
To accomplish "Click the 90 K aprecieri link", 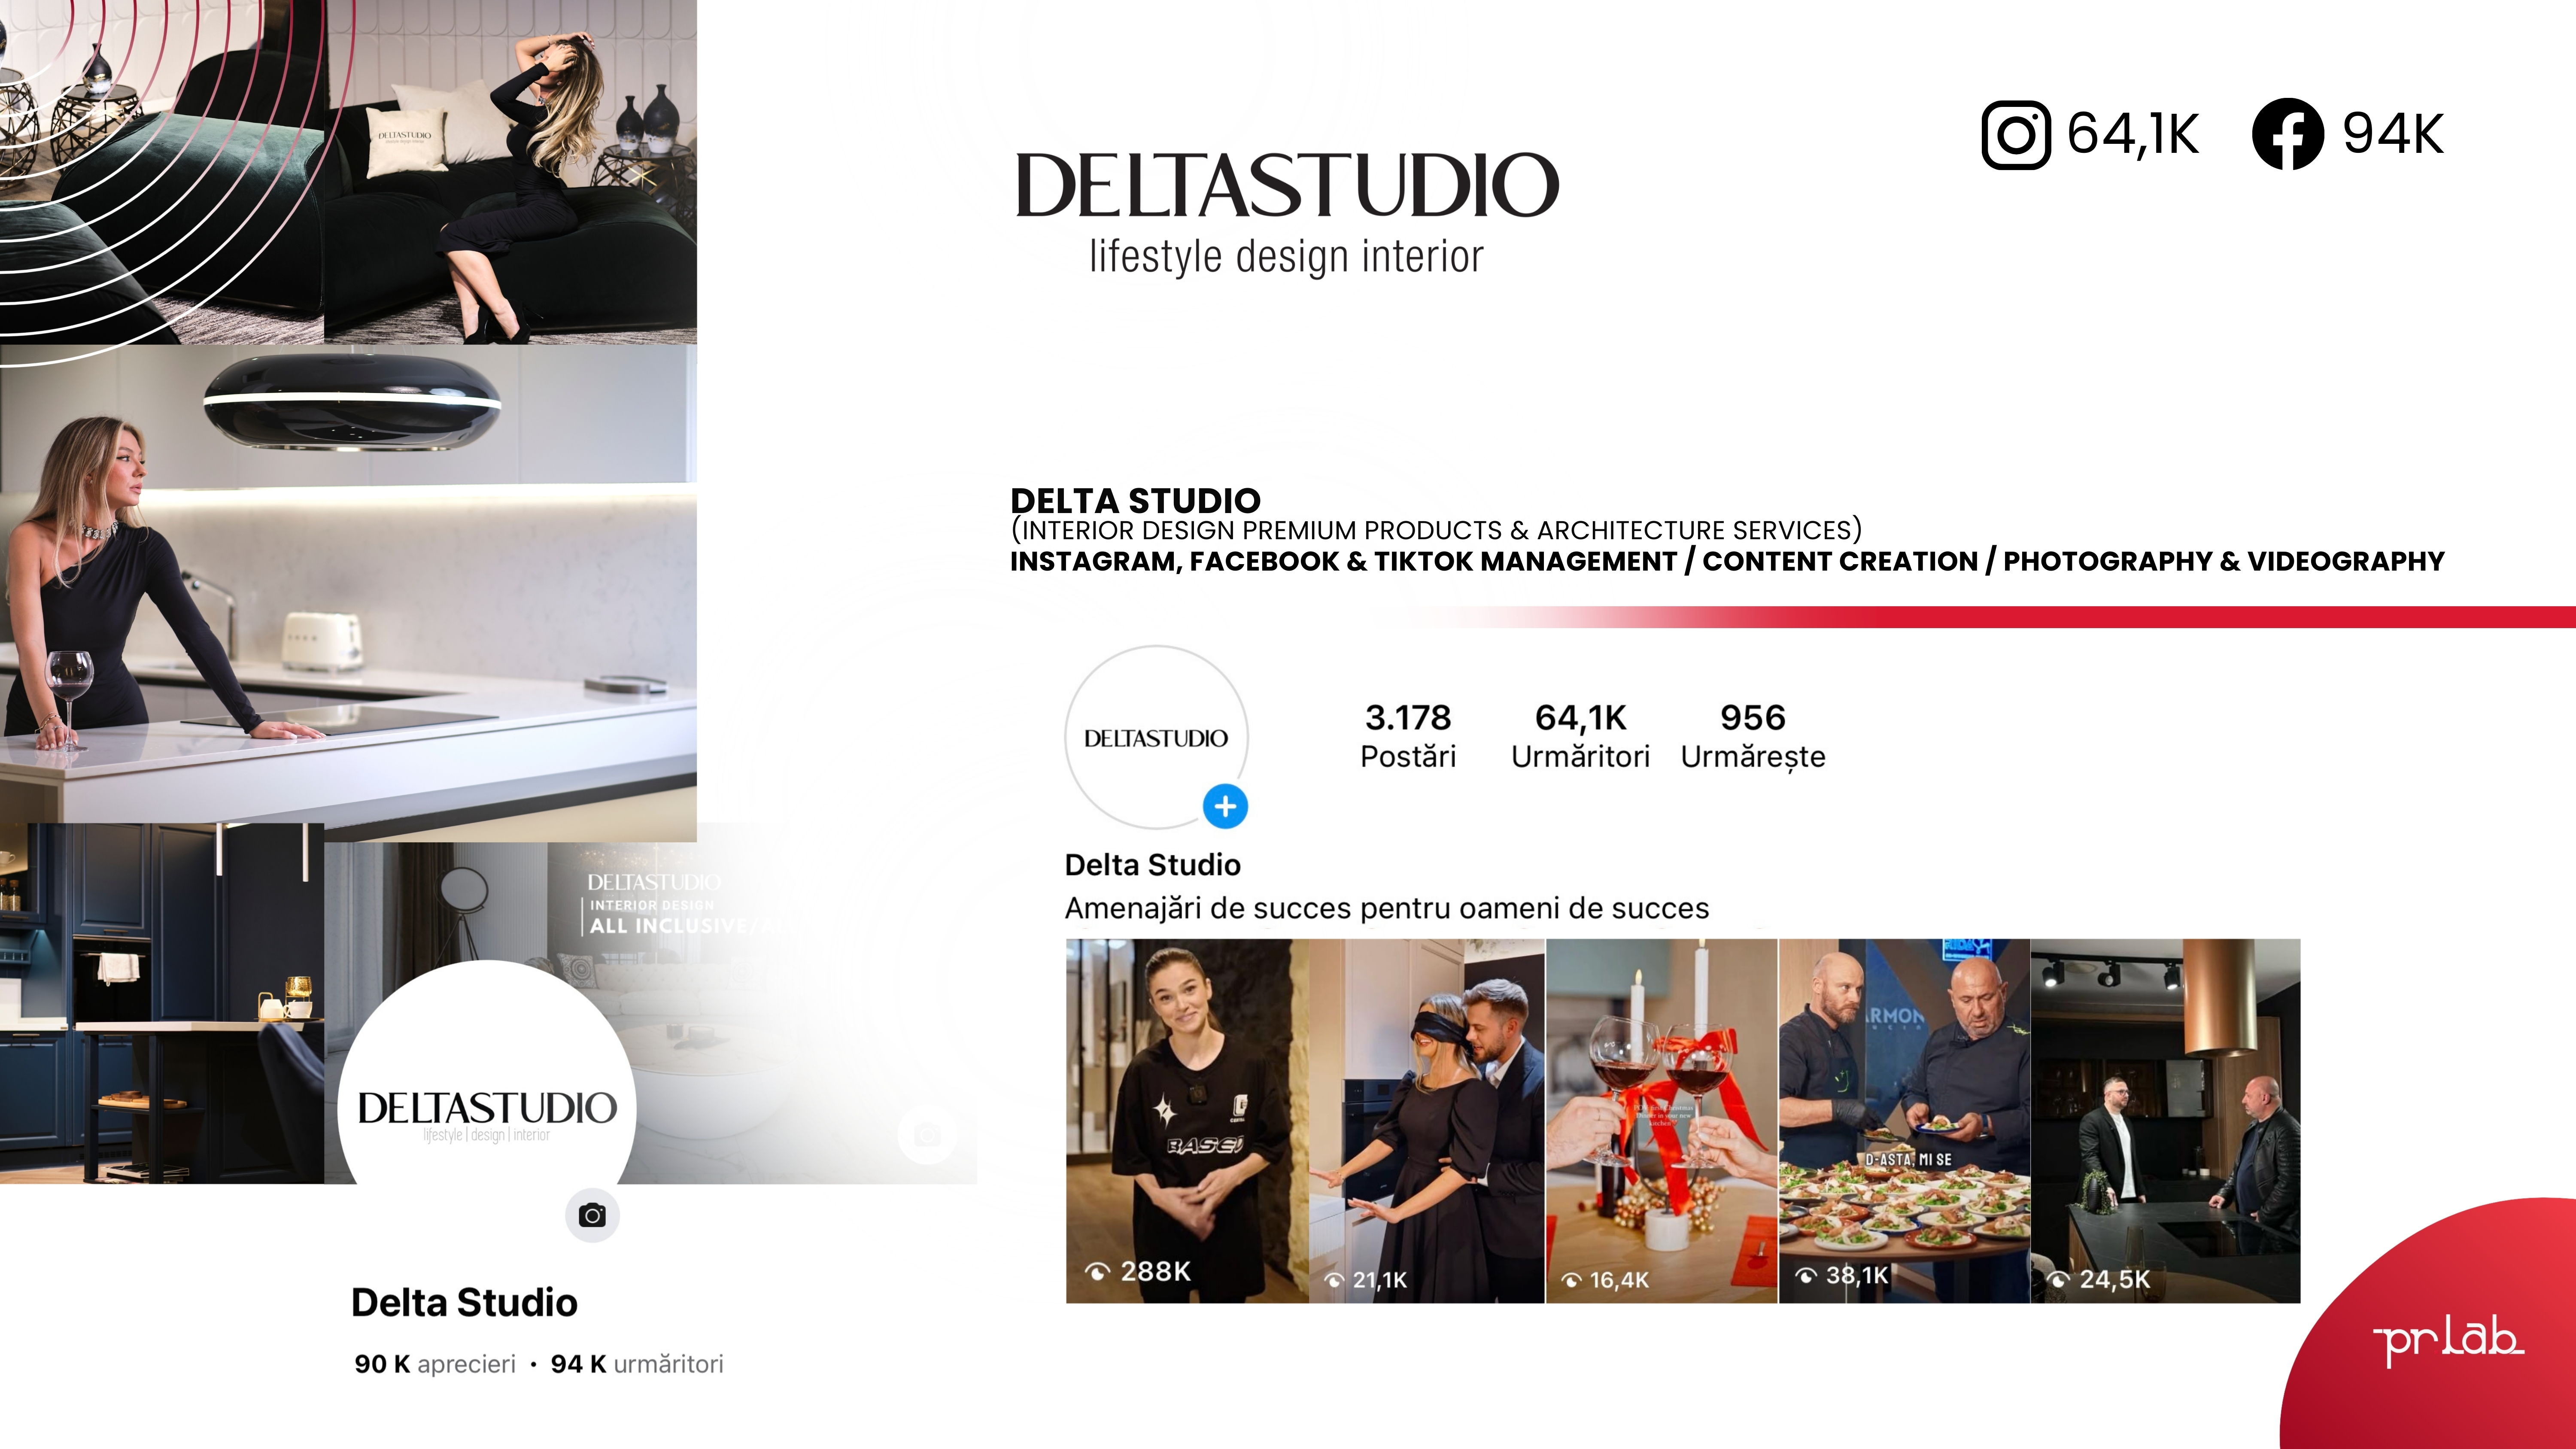I will [435, 1364].
